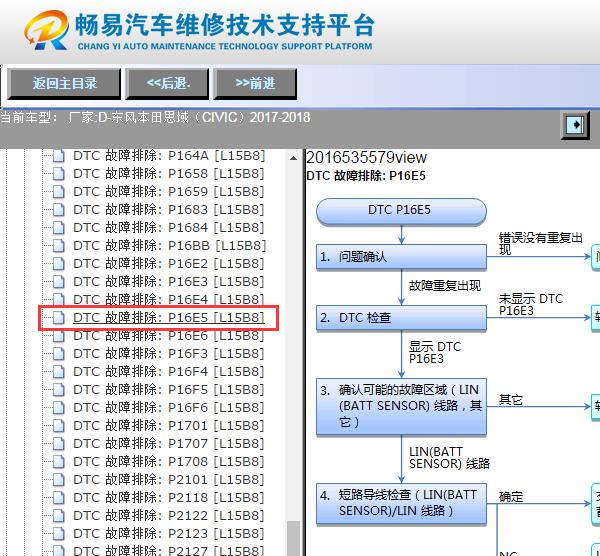The width and height of the screenshot is (600, 556).
Task: Open DTC 故障排除: P1701 [L15B8]
Action: tap(169, 426)
